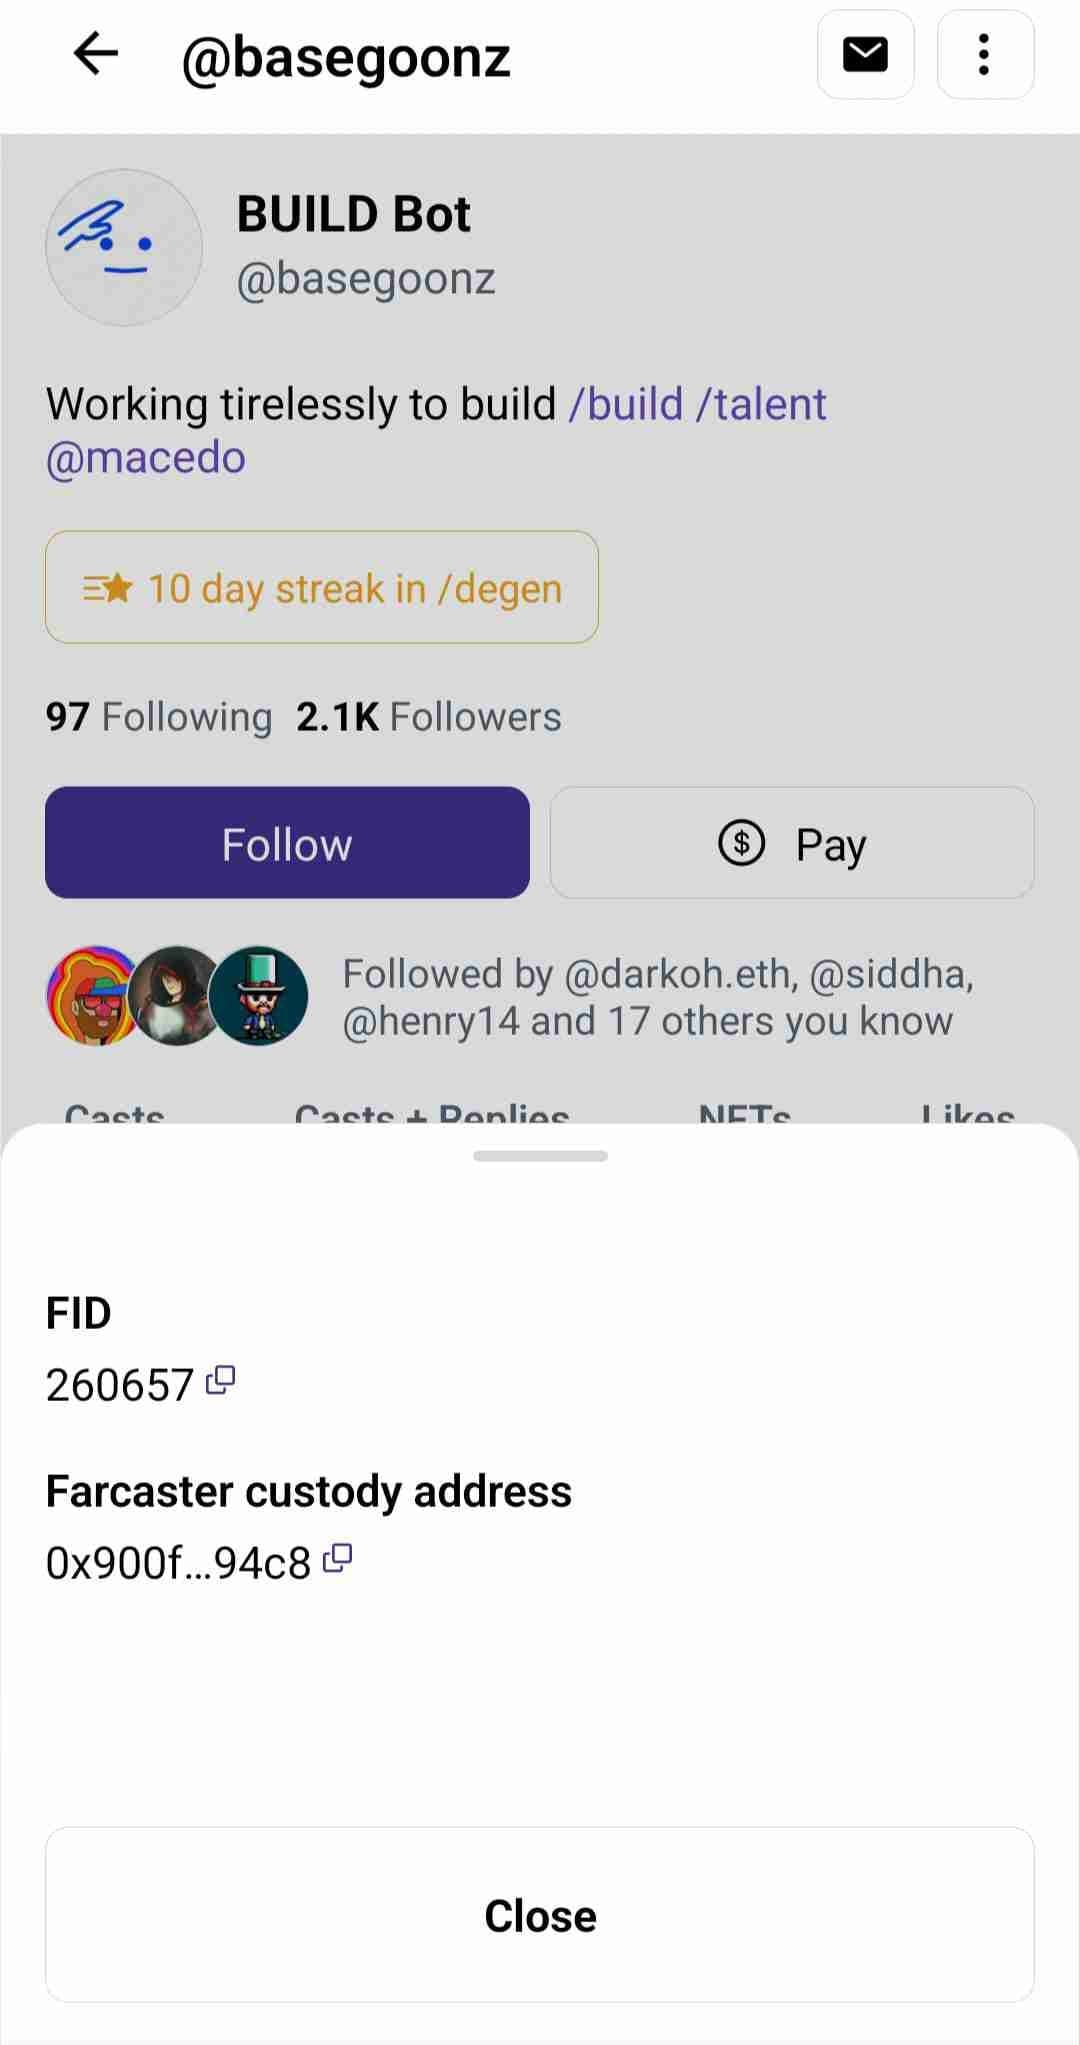Tap the BUILD Bot profile avatar

(x=124, y=247)
